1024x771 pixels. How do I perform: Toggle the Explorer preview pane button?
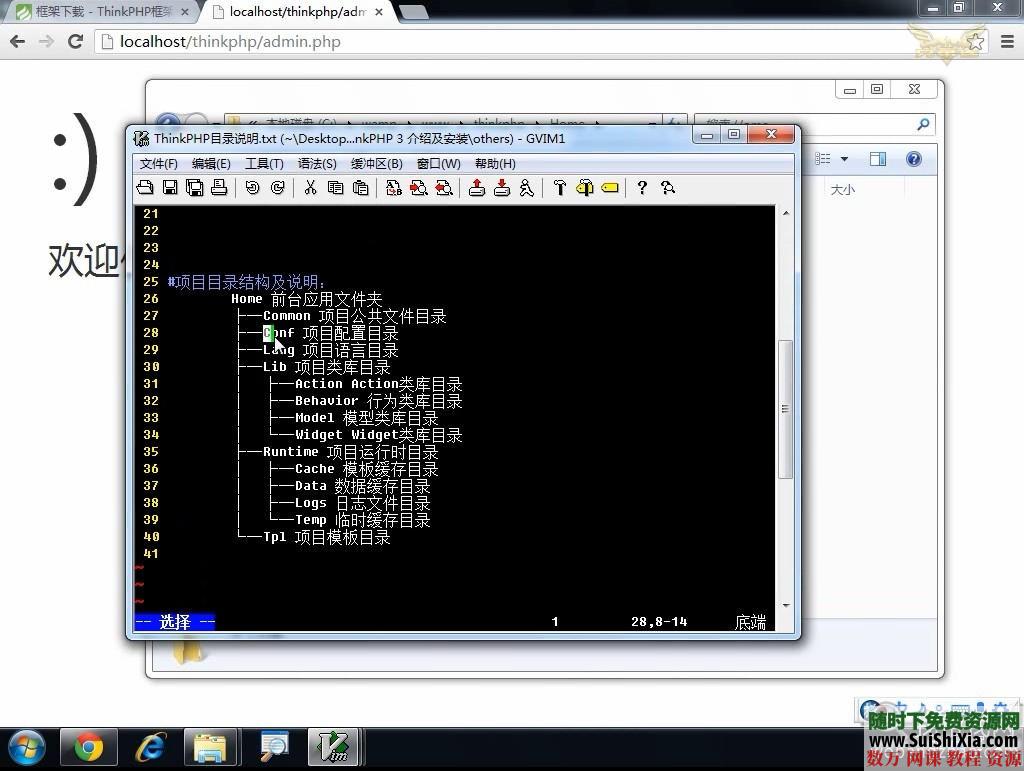pos(877,159)
